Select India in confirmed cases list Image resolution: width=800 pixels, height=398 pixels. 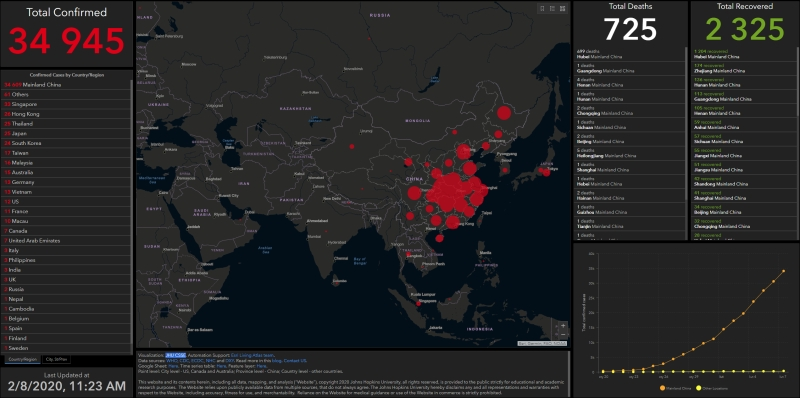pyautogui.click(x=66, y=269)
